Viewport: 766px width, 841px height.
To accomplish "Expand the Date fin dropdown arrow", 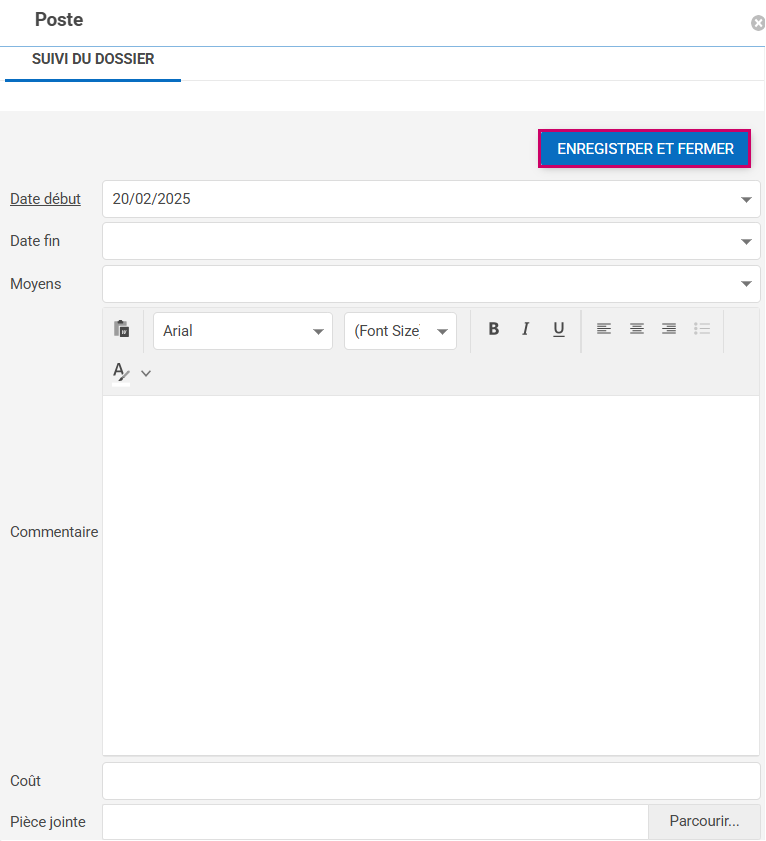I will tap(746, 241).
